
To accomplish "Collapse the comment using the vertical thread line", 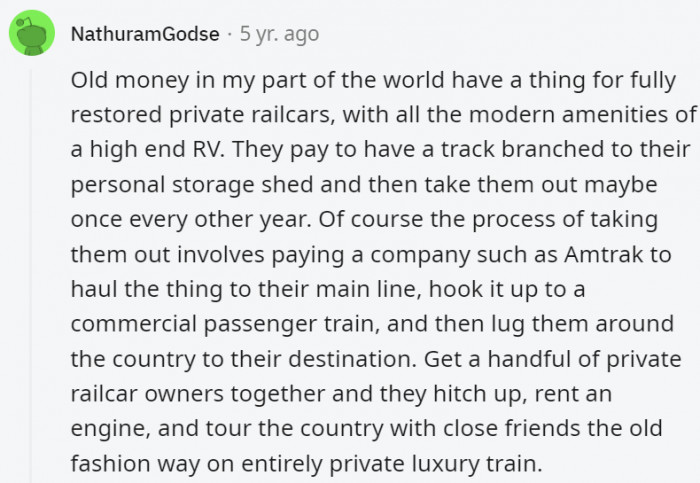I will click(31, 276).
